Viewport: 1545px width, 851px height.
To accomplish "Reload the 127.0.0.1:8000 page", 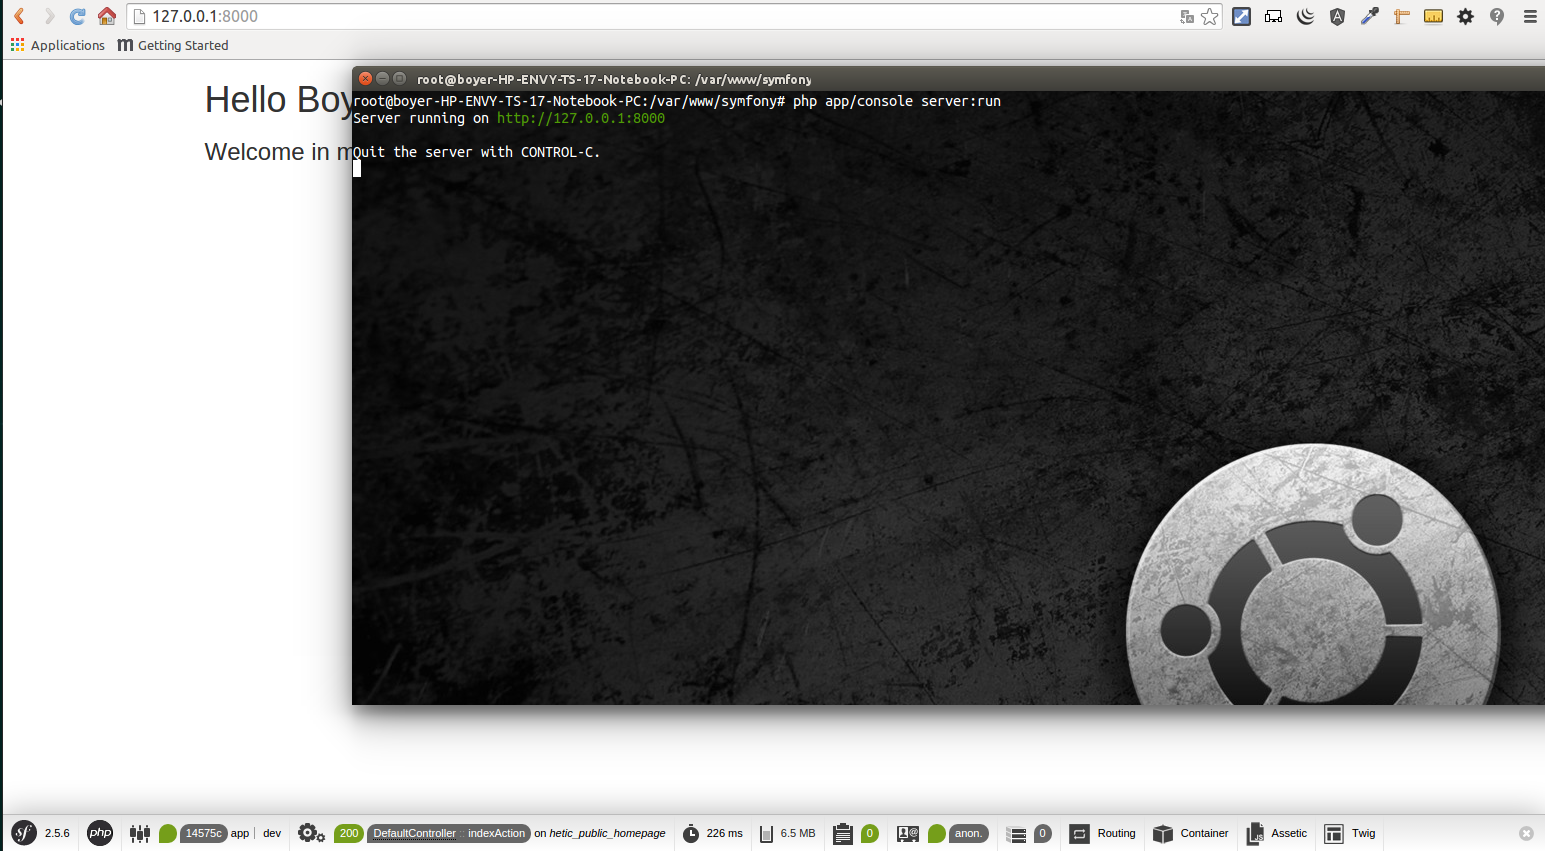I will click(77, 16).
